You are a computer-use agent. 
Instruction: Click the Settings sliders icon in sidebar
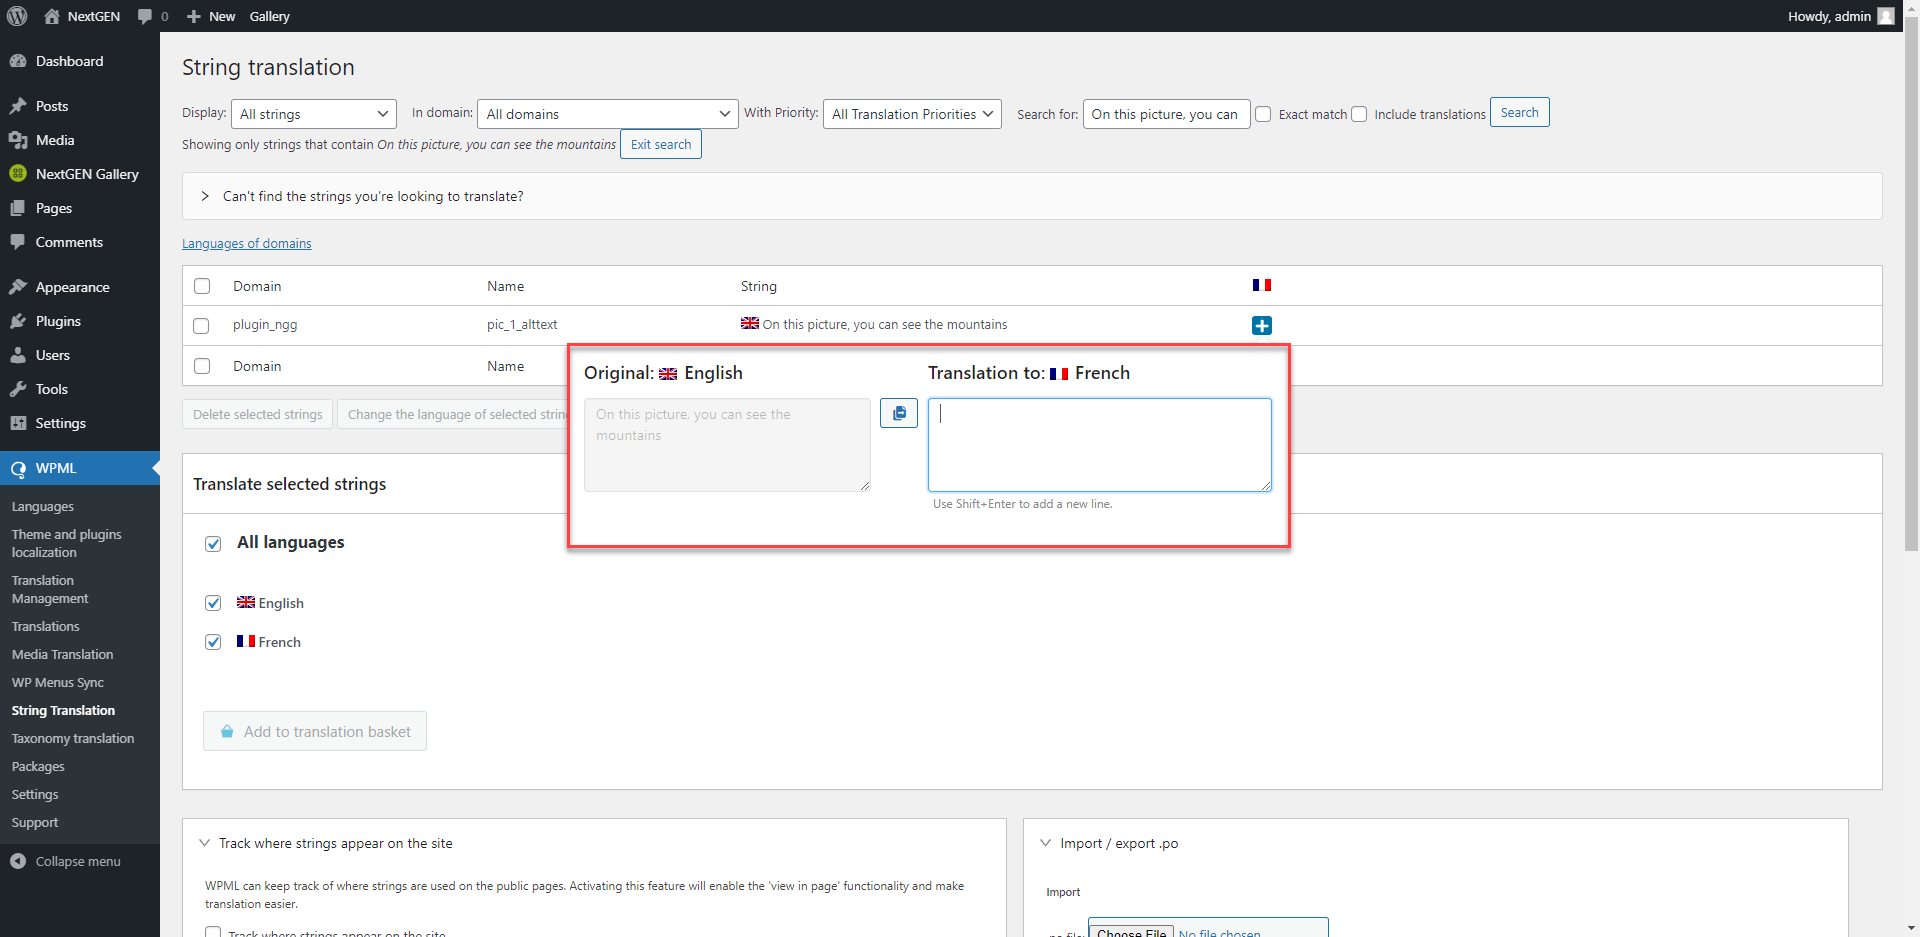point(18,423)
